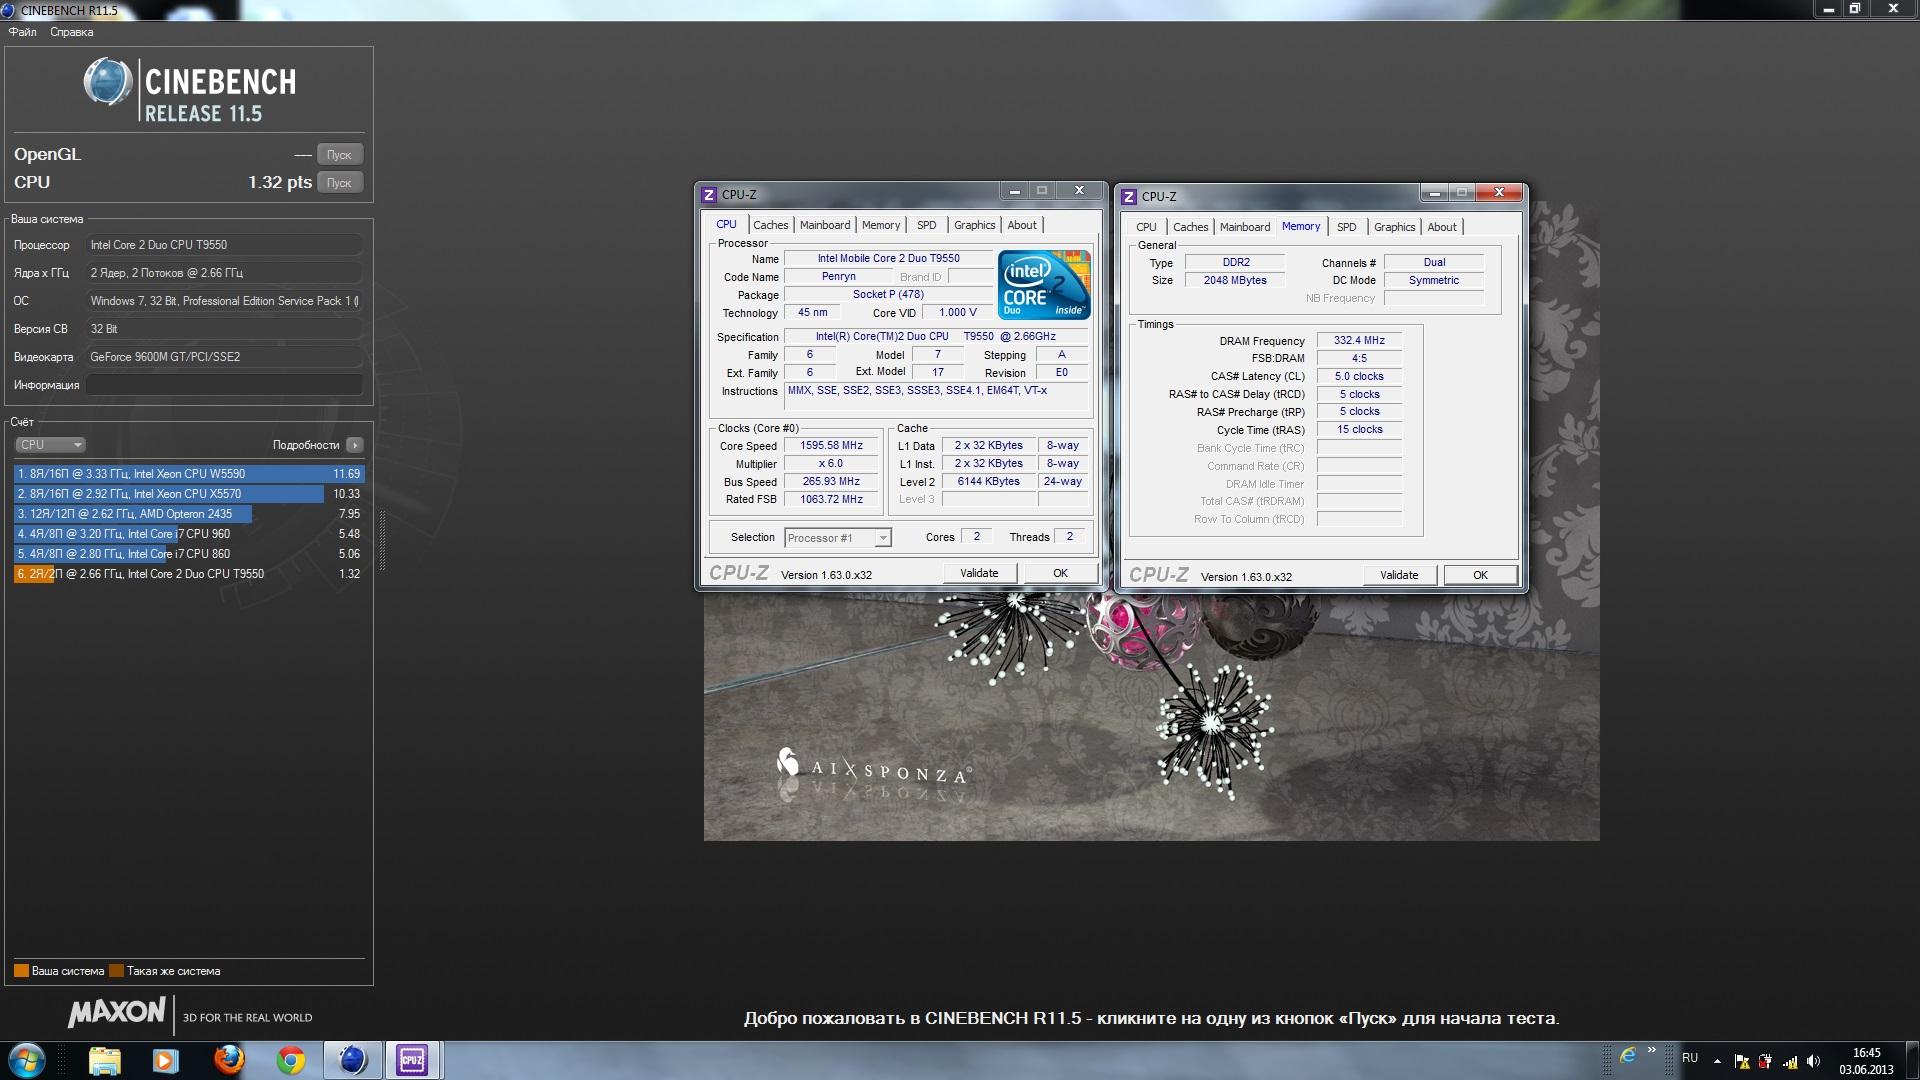Switch to CPU tab in right CPU-Z window

tap(1146, 227)
